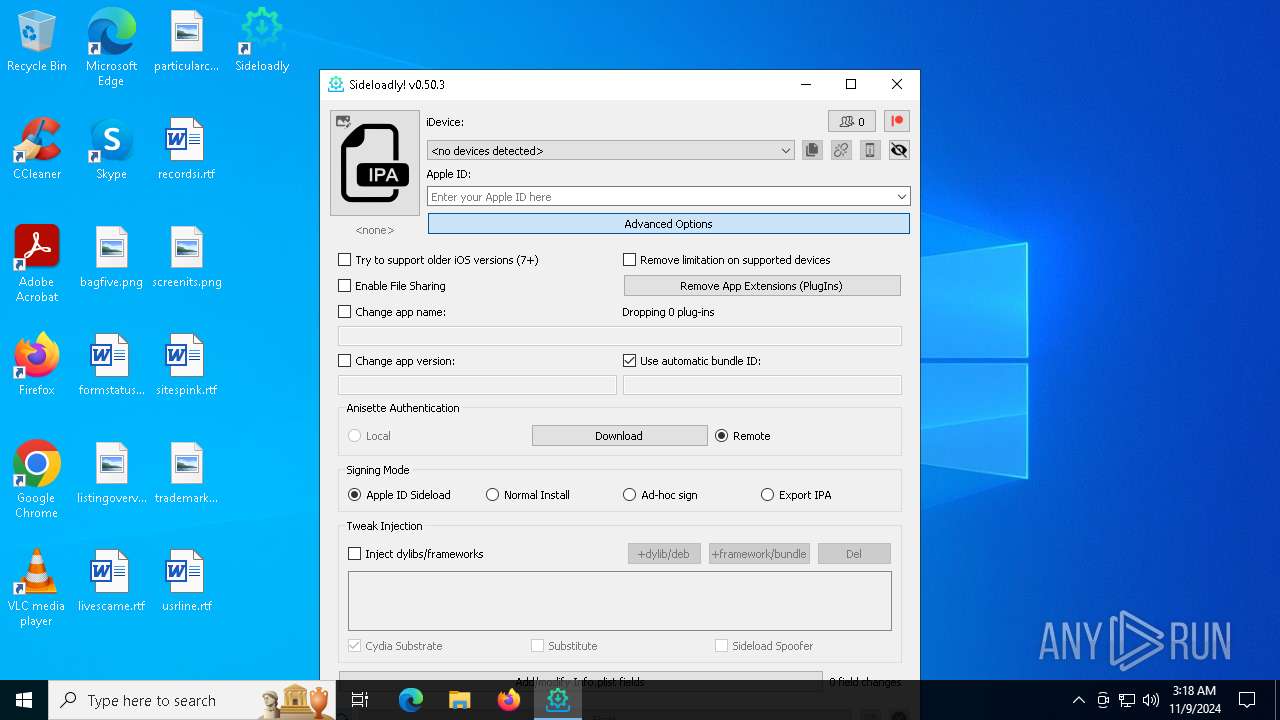Click the IPA file chooser image
This screenshot has height=720, width=1280.
tap(375, 163)
